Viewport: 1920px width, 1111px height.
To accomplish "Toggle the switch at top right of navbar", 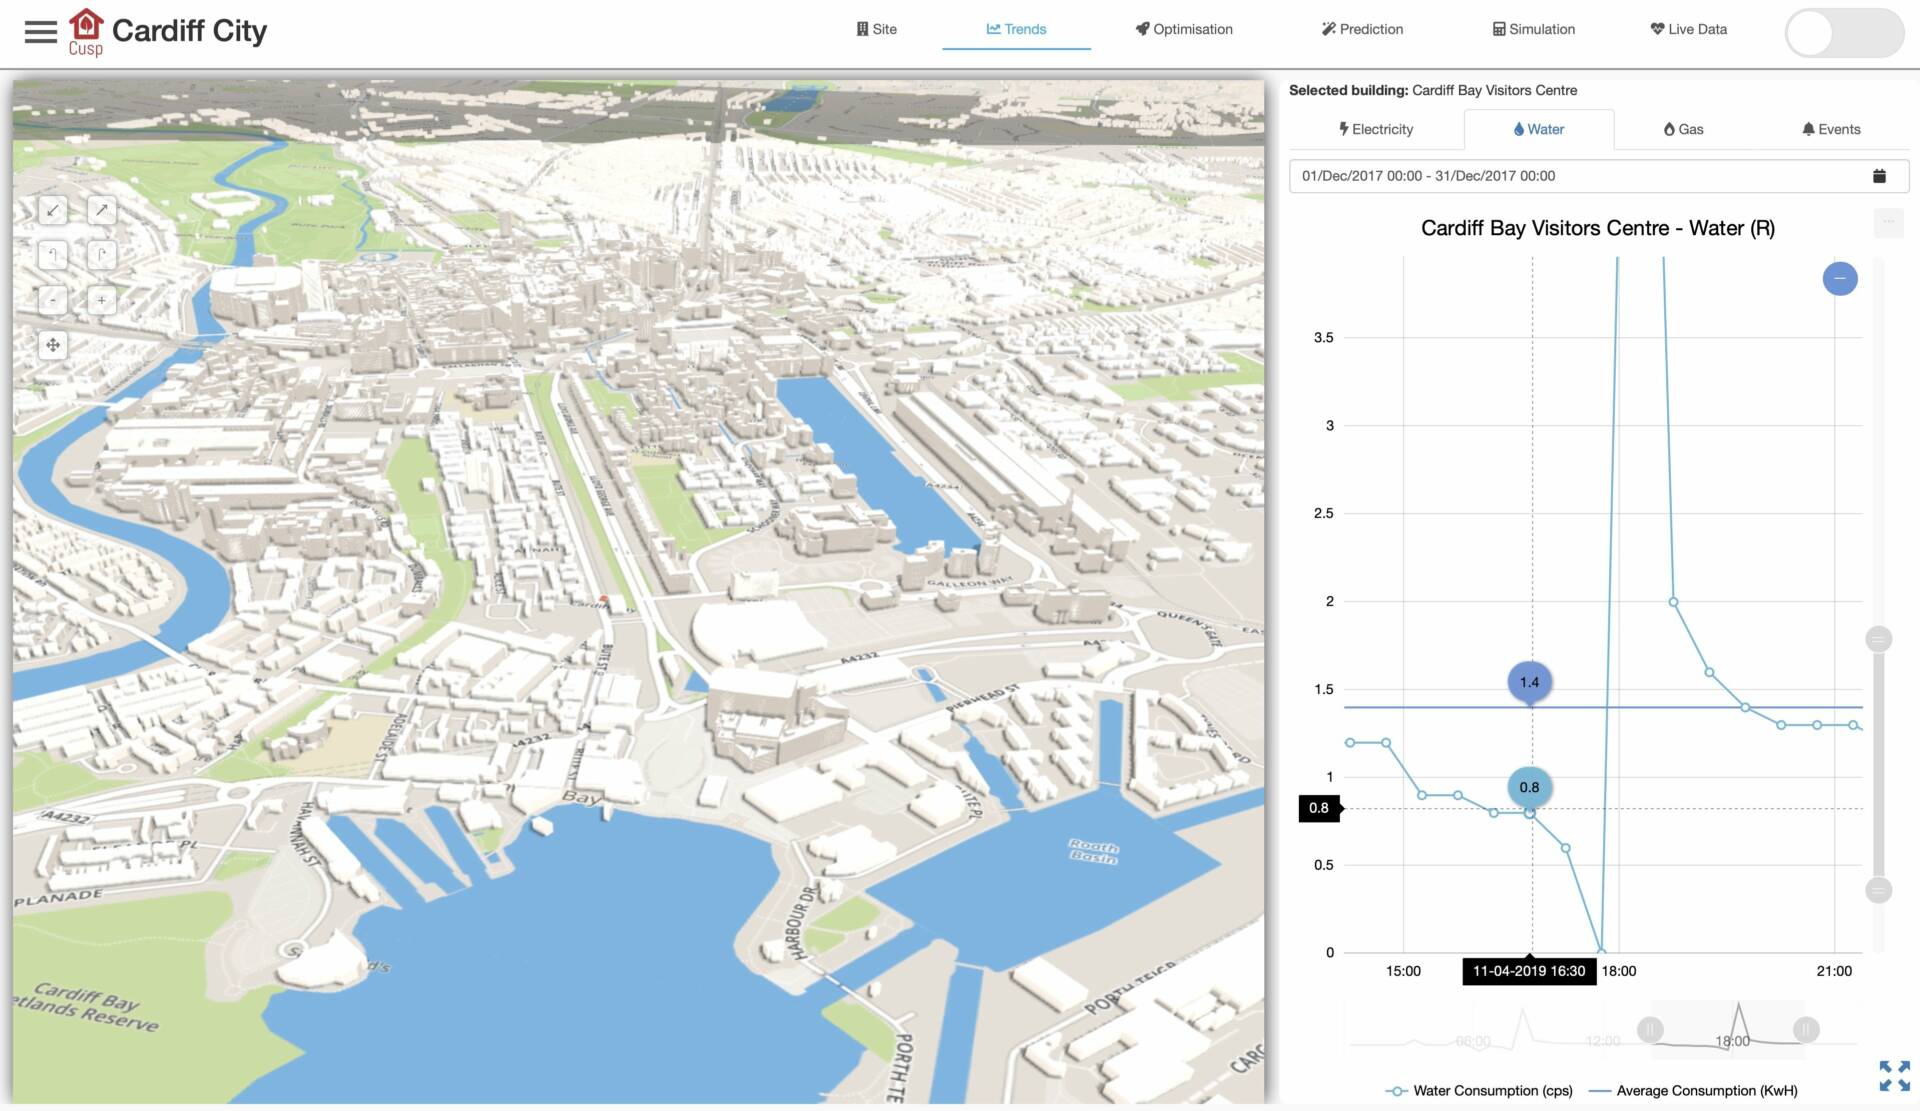I will coord(1843,33).
